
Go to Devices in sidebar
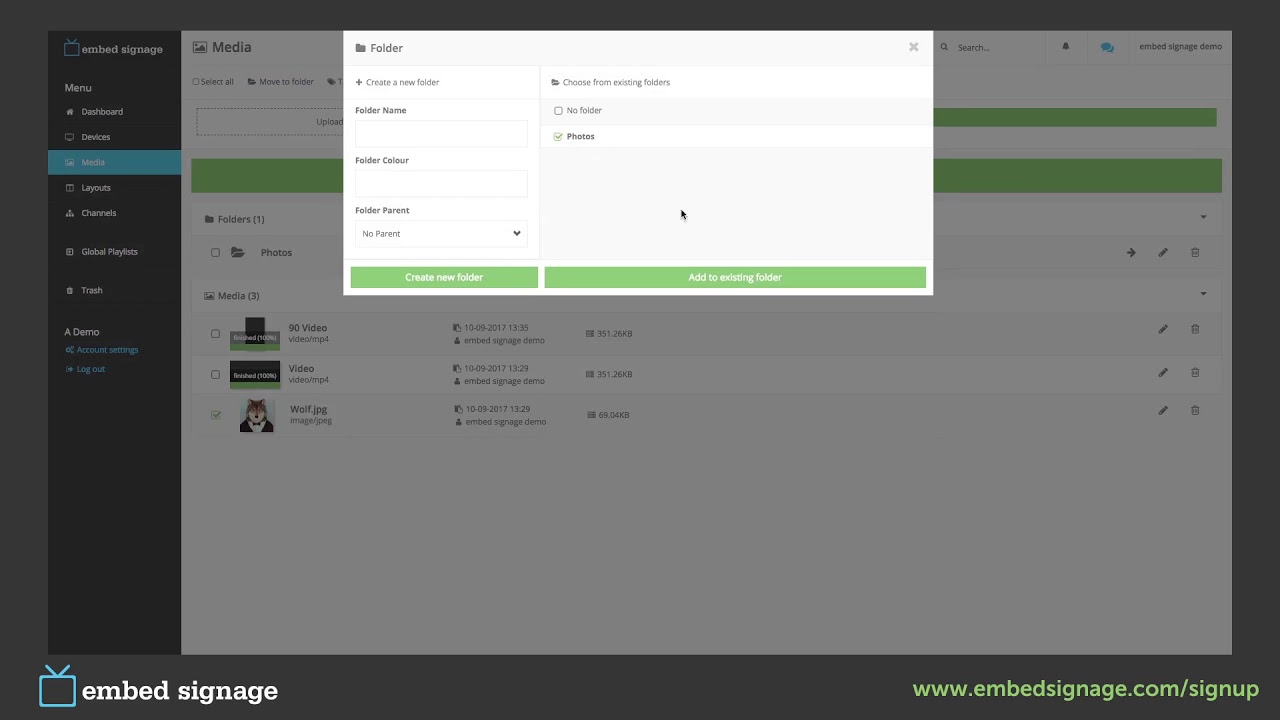[96, 137]
